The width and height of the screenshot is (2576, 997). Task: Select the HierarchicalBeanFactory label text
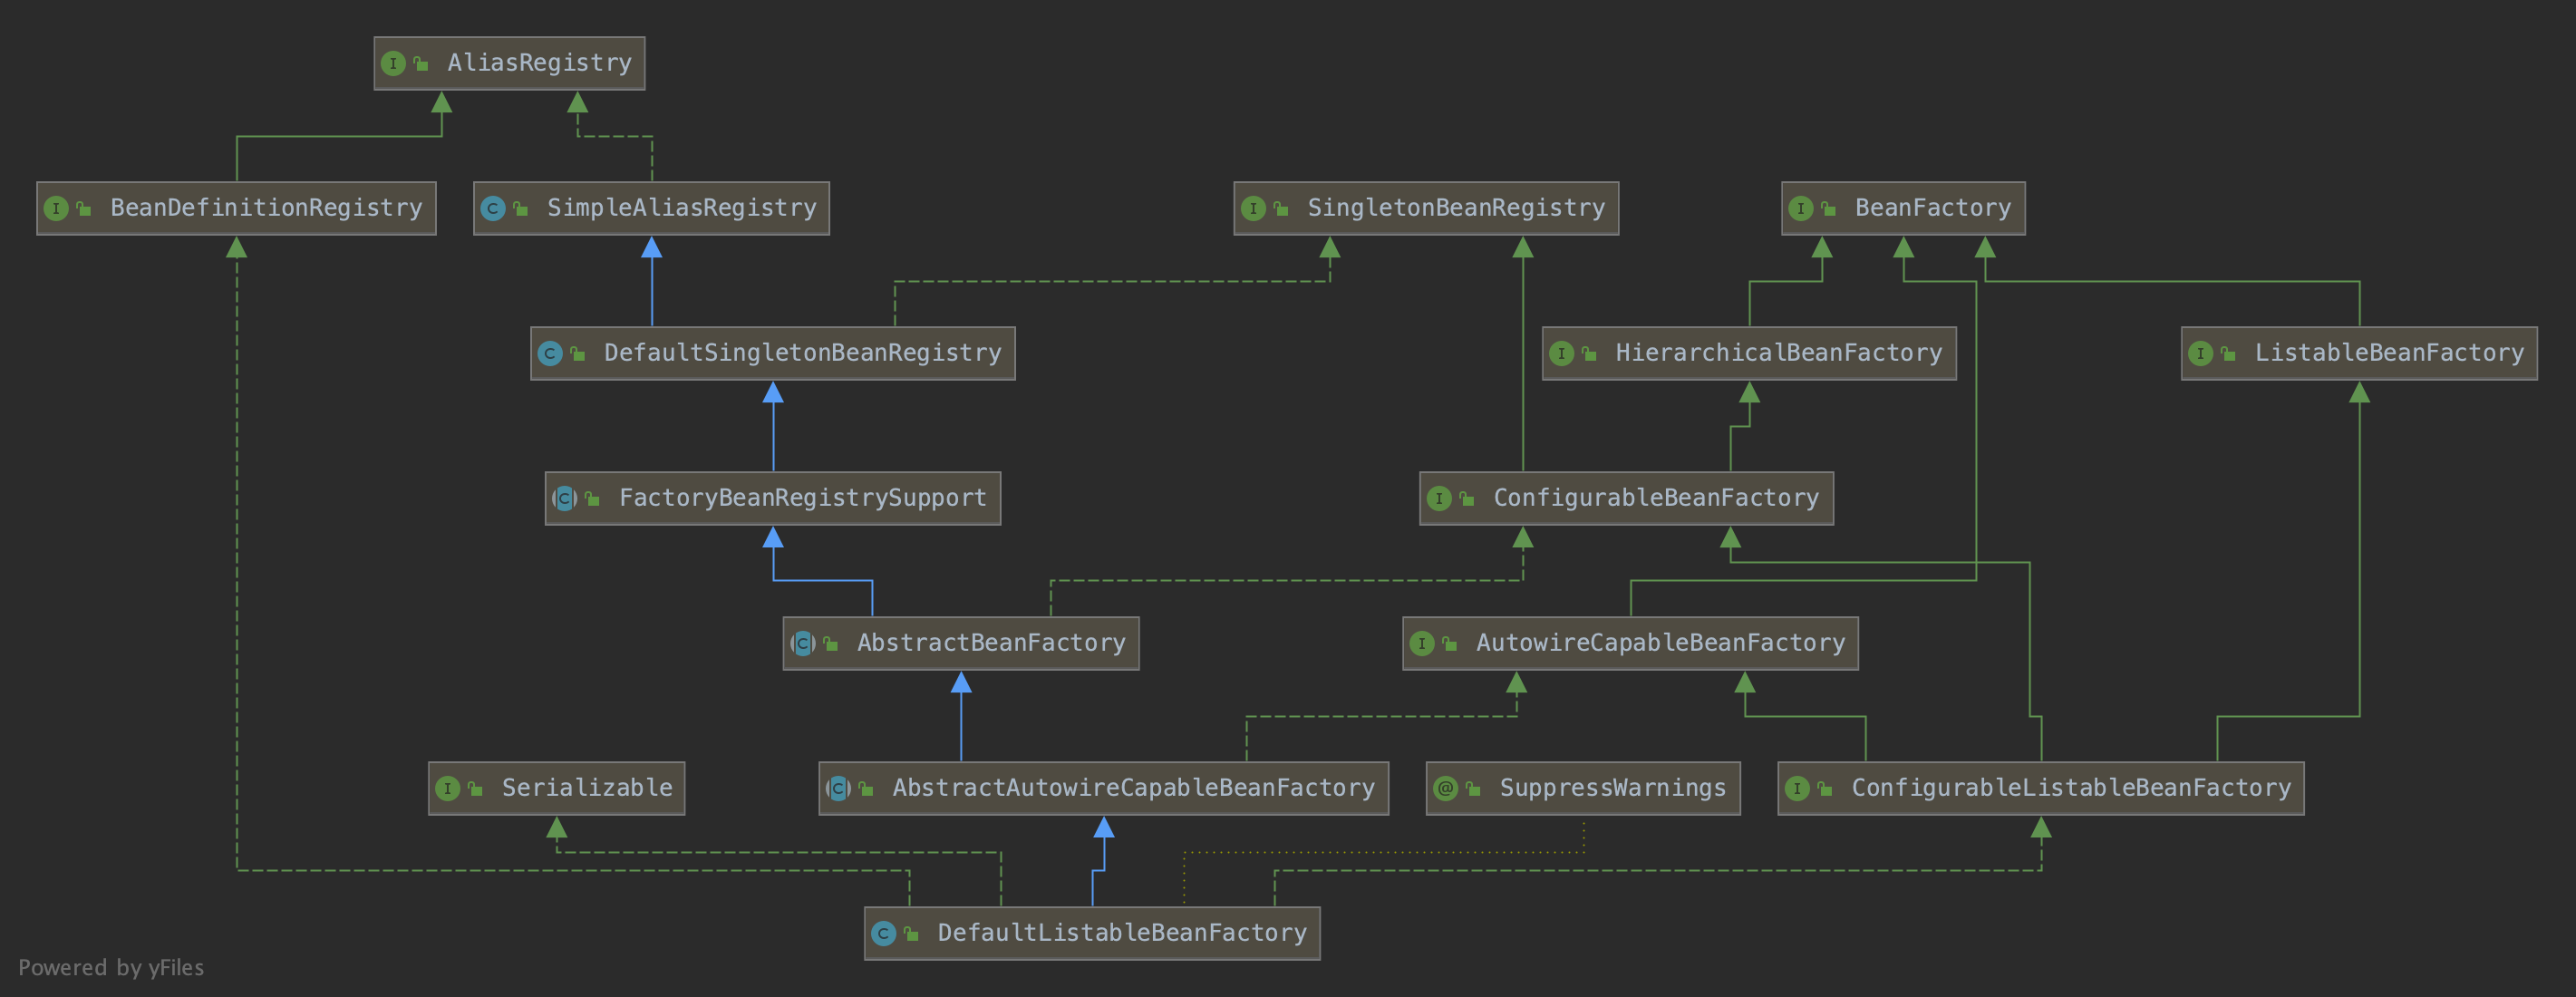[1779, 353]
